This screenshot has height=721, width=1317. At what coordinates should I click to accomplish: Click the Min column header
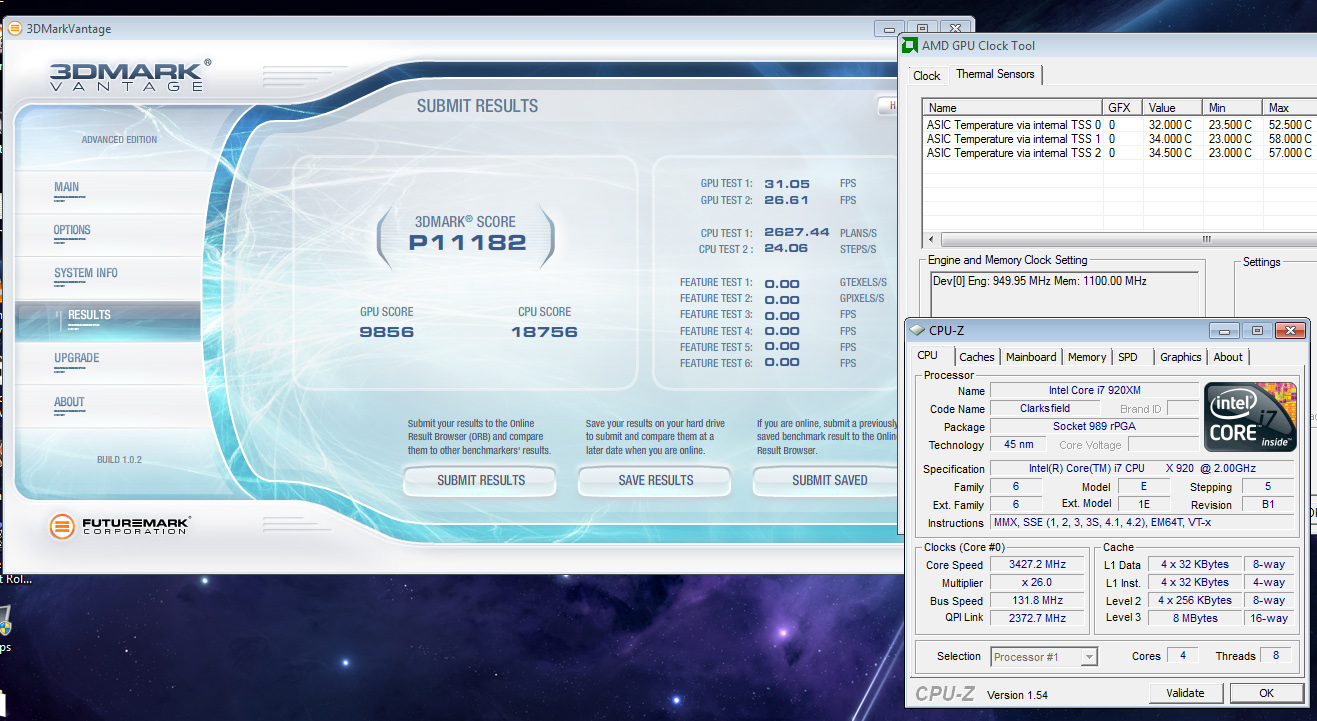[x=1233, y=107]
